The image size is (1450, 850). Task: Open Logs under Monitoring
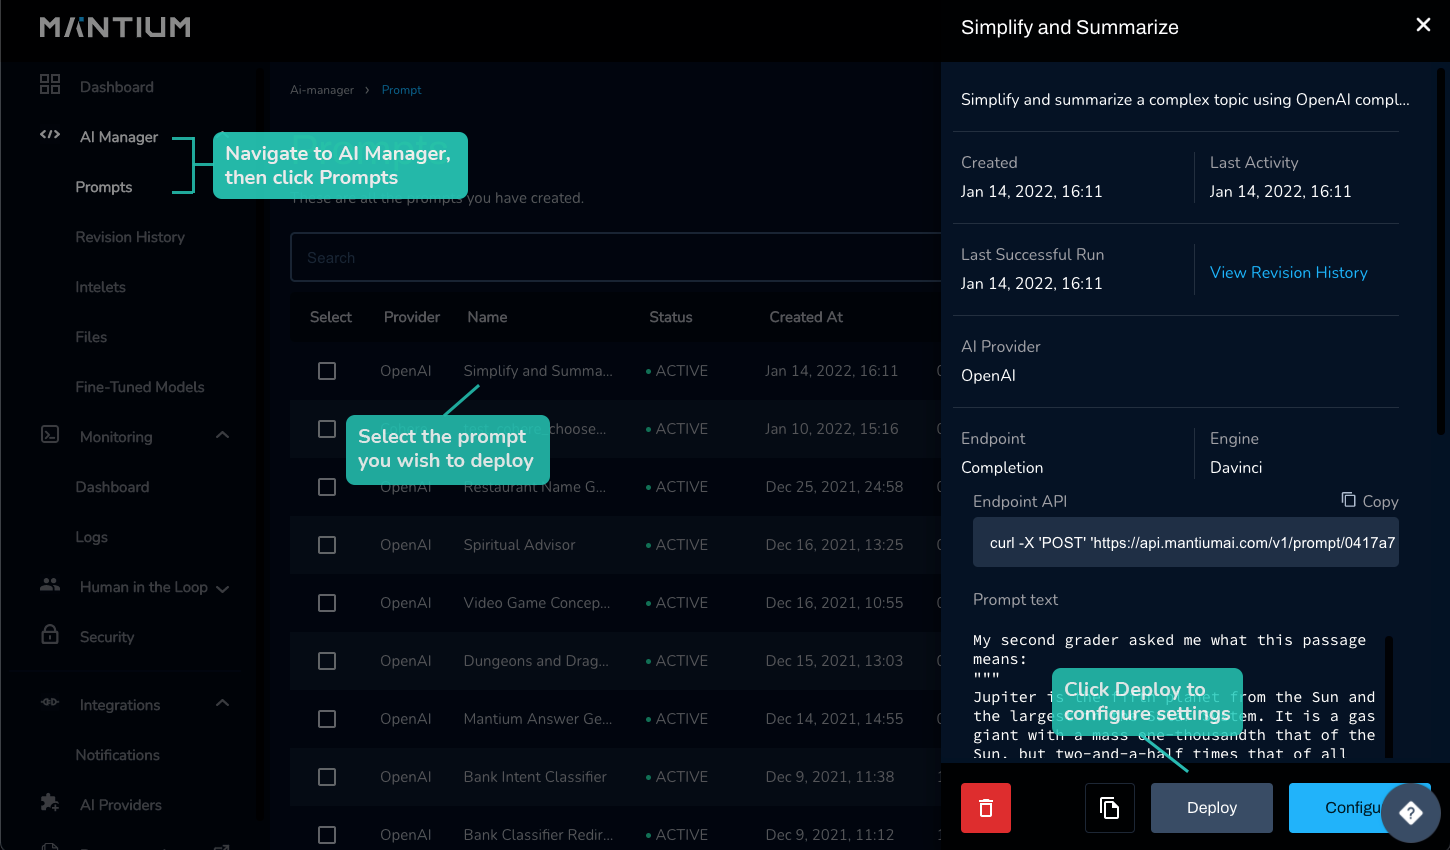tap(91, 537)
